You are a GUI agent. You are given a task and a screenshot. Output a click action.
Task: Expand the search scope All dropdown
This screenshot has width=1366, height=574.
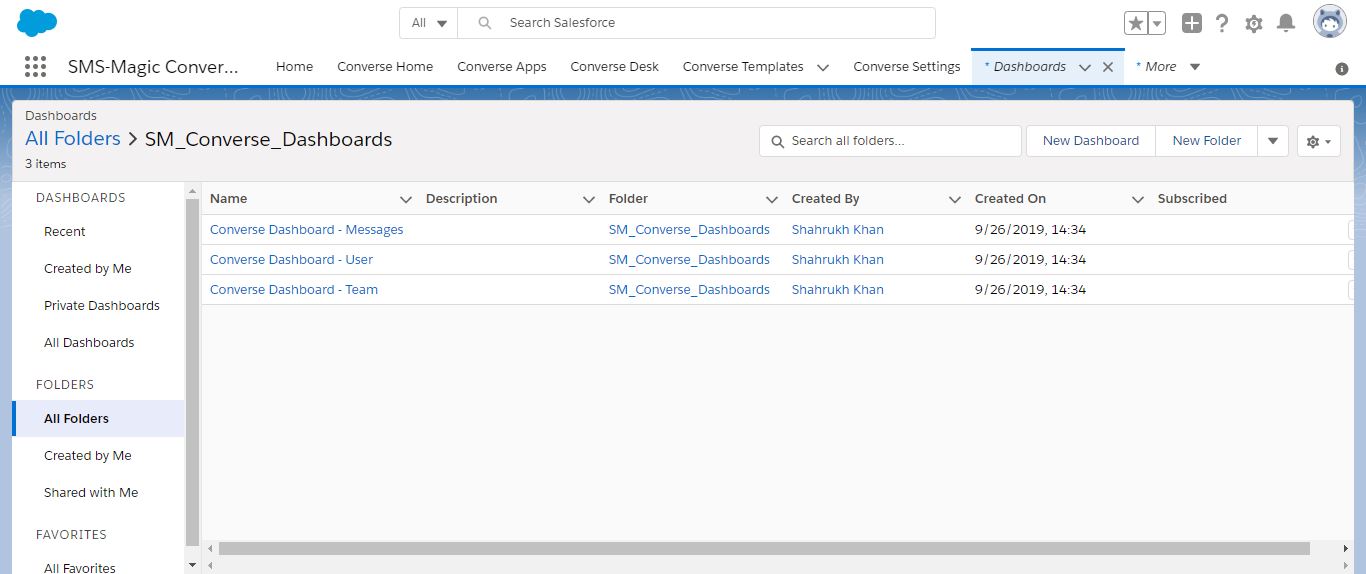429,23
